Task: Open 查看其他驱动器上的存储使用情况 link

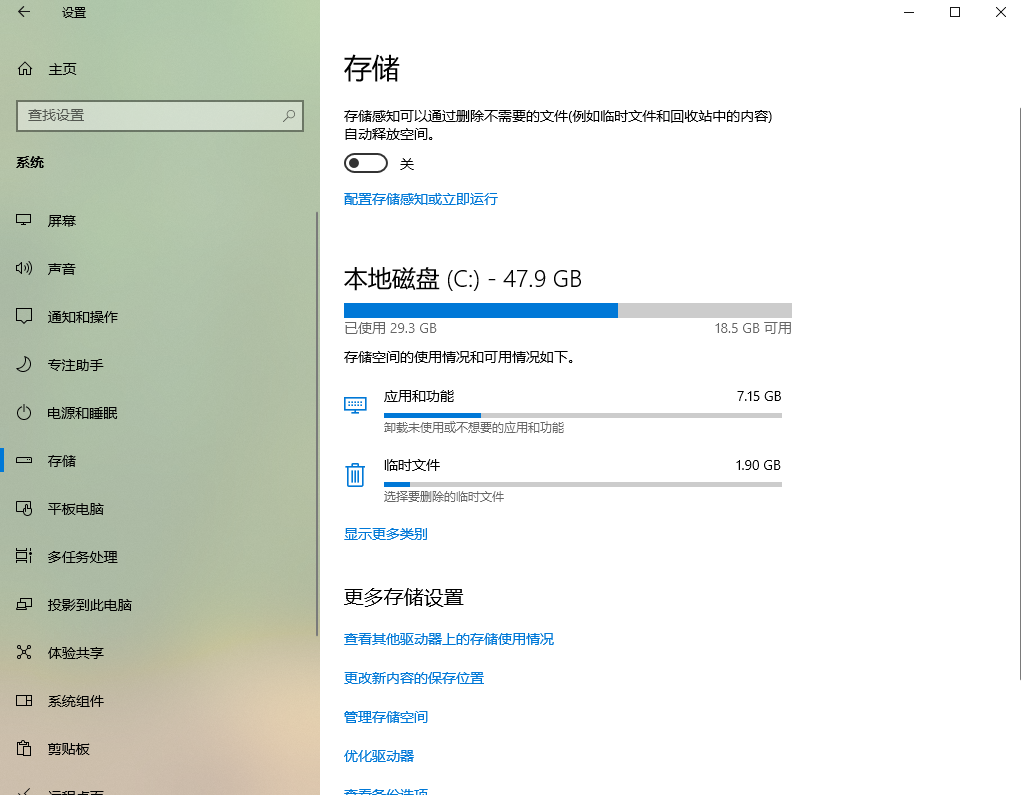Action: point(449,639)
